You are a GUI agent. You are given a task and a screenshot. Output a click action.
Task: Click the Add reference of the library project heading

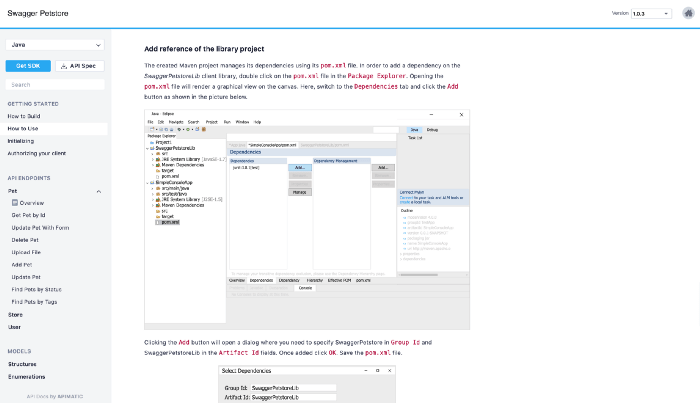coord(204,49)
